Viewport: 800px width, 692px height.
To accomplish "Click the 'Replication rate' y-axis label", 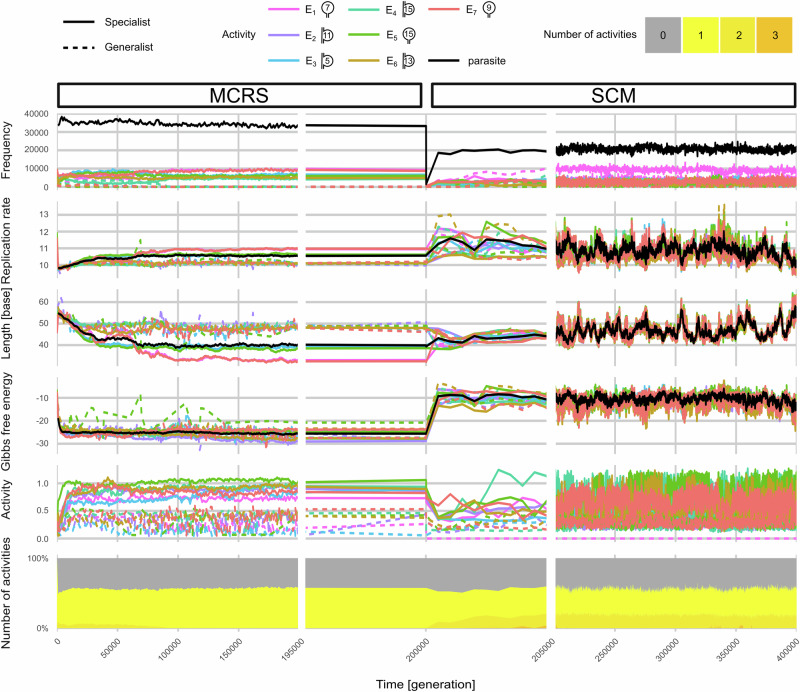I will coord(6,241).
